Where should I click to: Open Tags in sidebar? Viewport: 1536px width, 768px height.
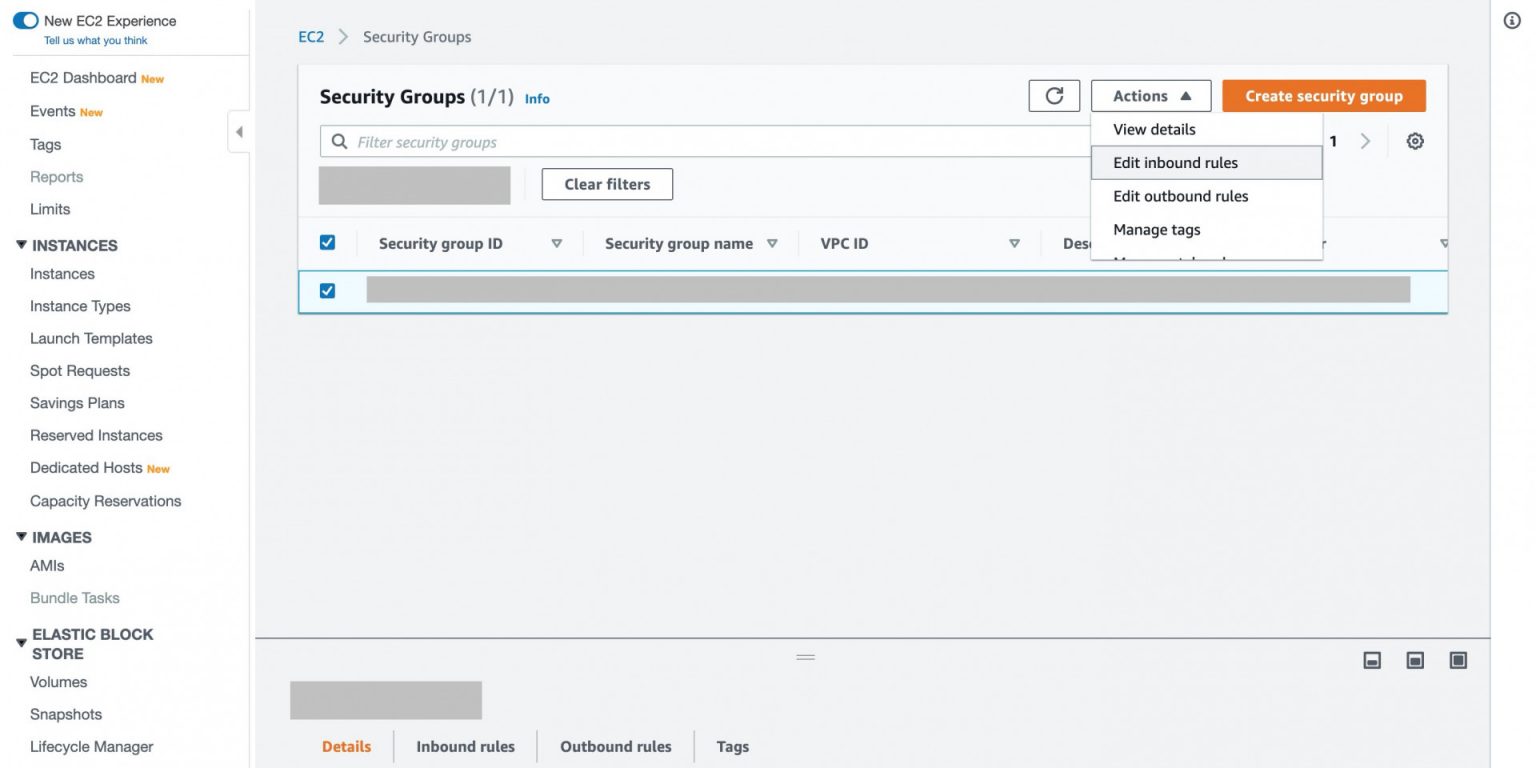[46, 144]
